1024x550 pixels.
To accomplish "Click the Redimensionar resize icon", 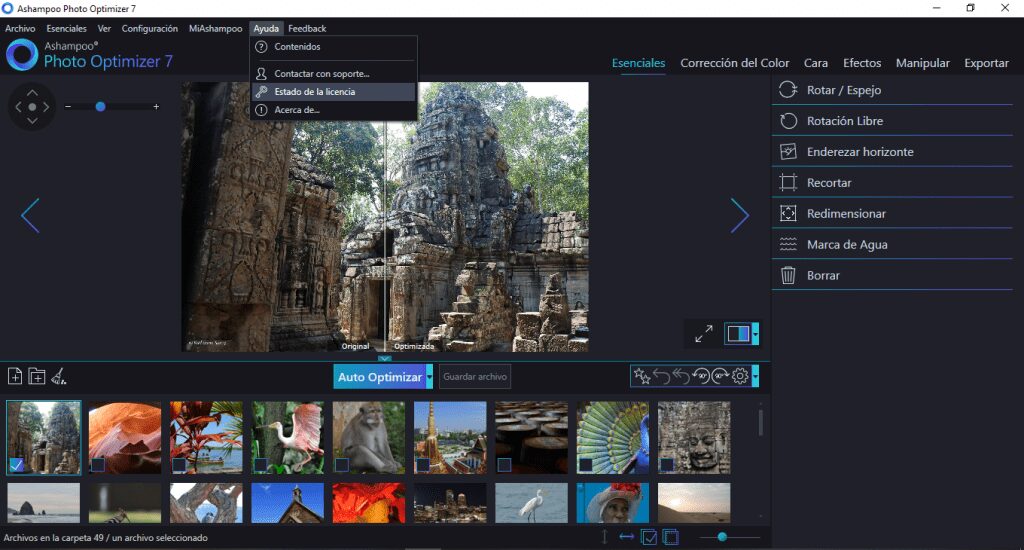I will pyautogui.click(x=788, y=213).
